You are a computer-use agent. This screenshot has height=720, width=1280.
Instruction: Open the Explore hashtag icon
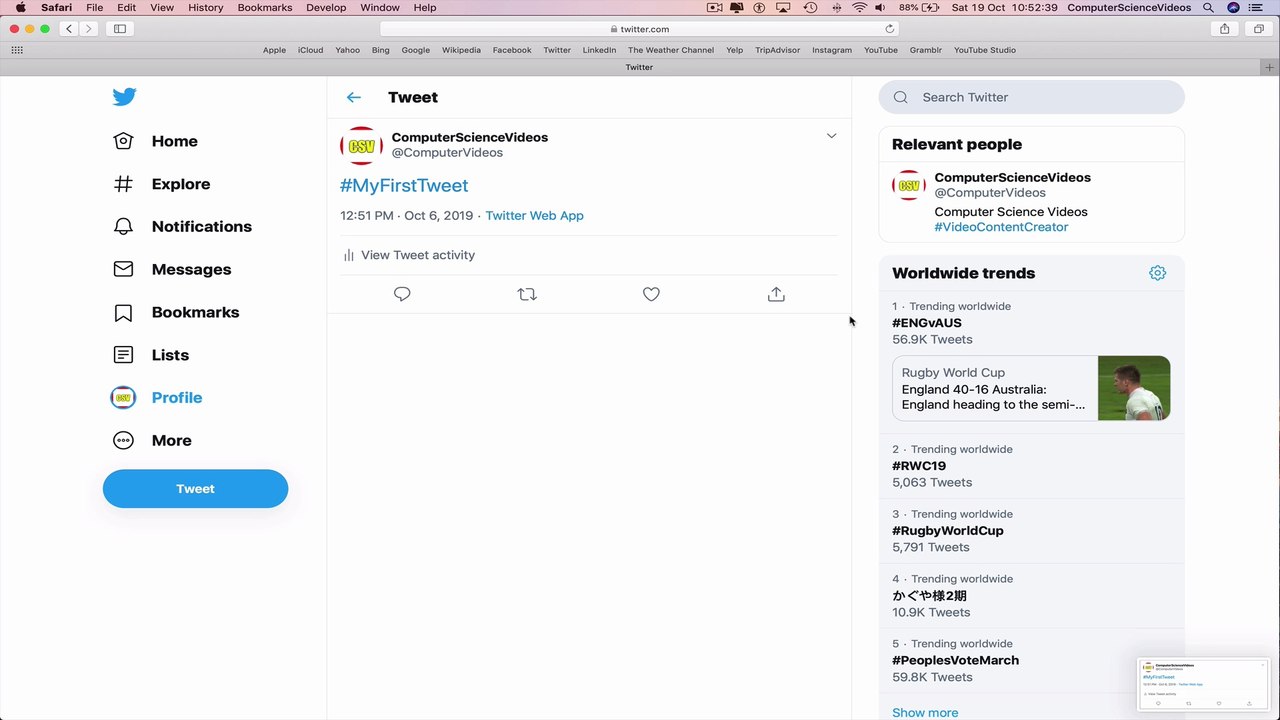(x=123, y=184)
